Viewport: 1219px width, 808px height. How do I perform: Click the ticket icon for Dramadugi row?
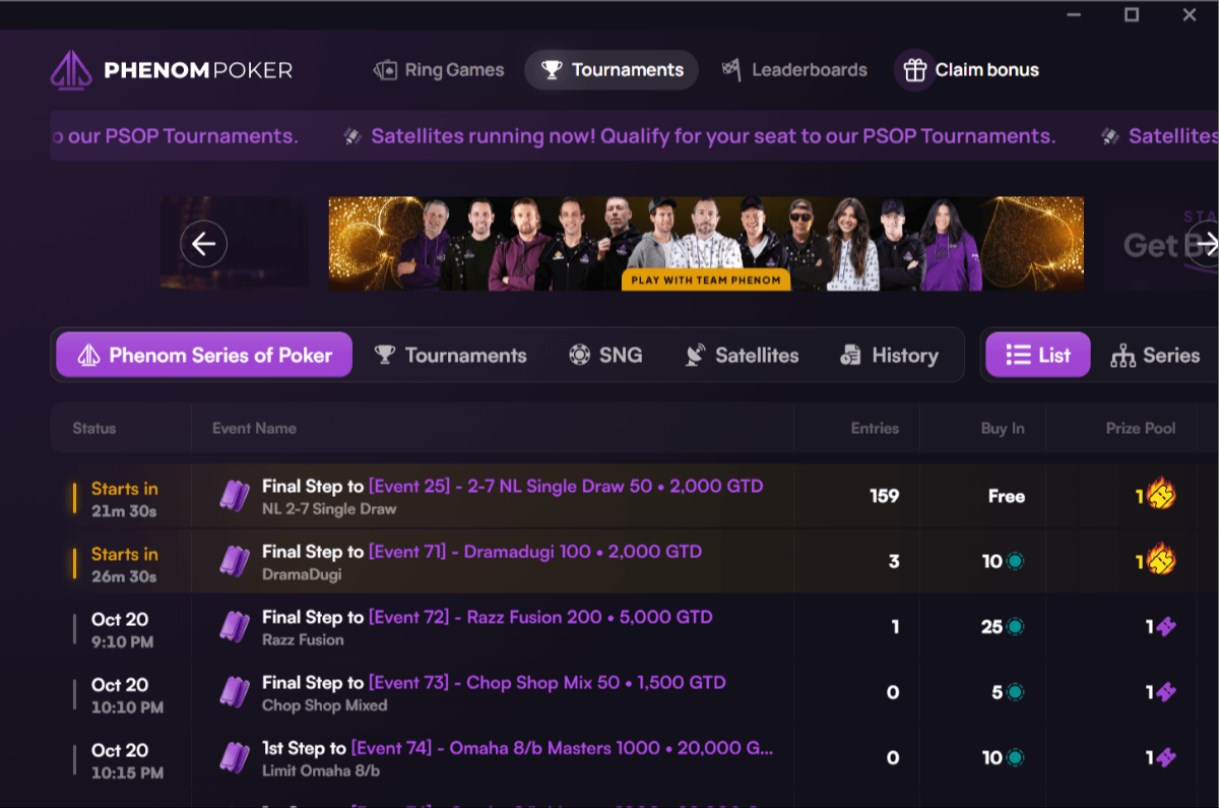[x=235, y=561]
